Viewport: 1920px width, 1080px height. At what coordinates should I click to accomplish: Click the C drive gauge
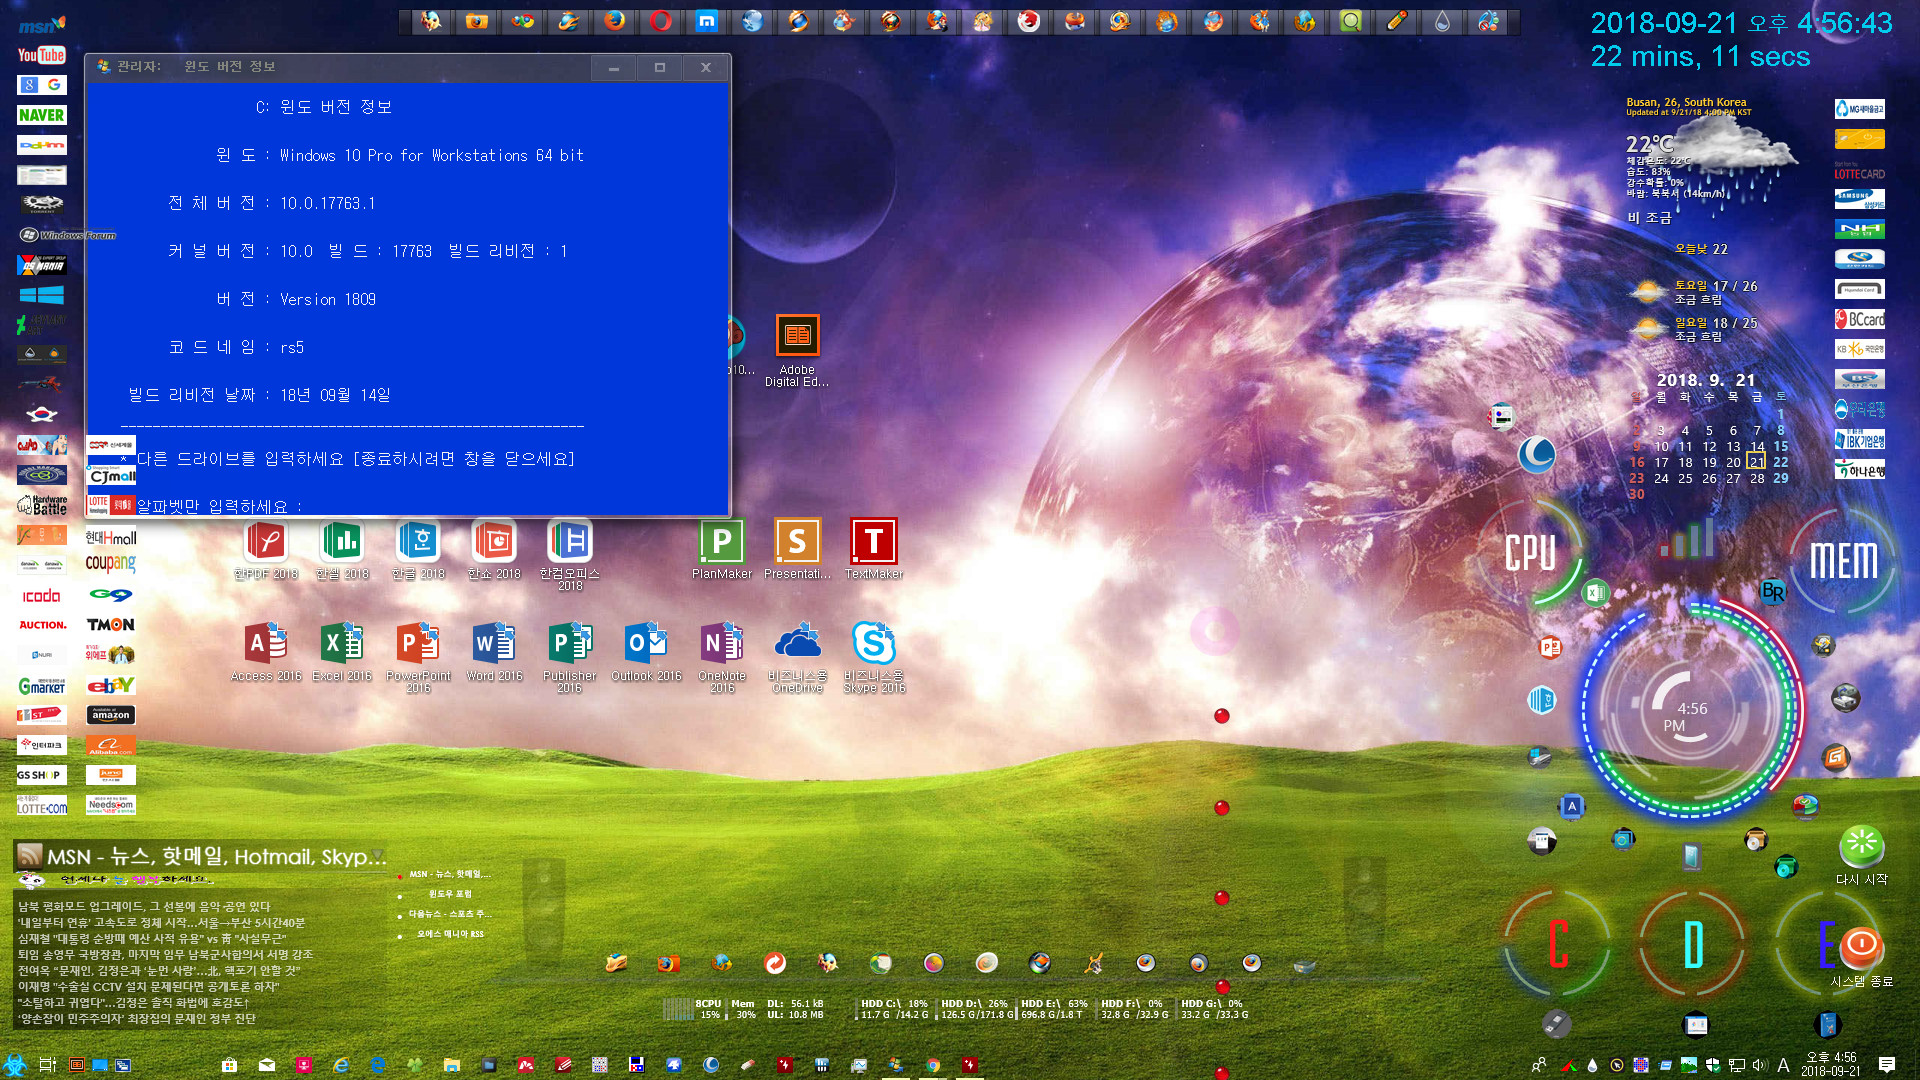(x=1557, y=944)
